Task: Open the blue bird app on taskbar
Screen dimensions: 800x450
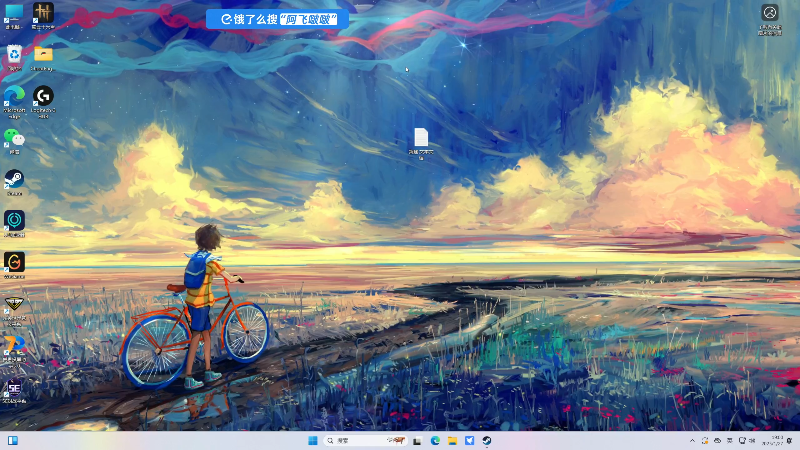Action: pos(469,440)
